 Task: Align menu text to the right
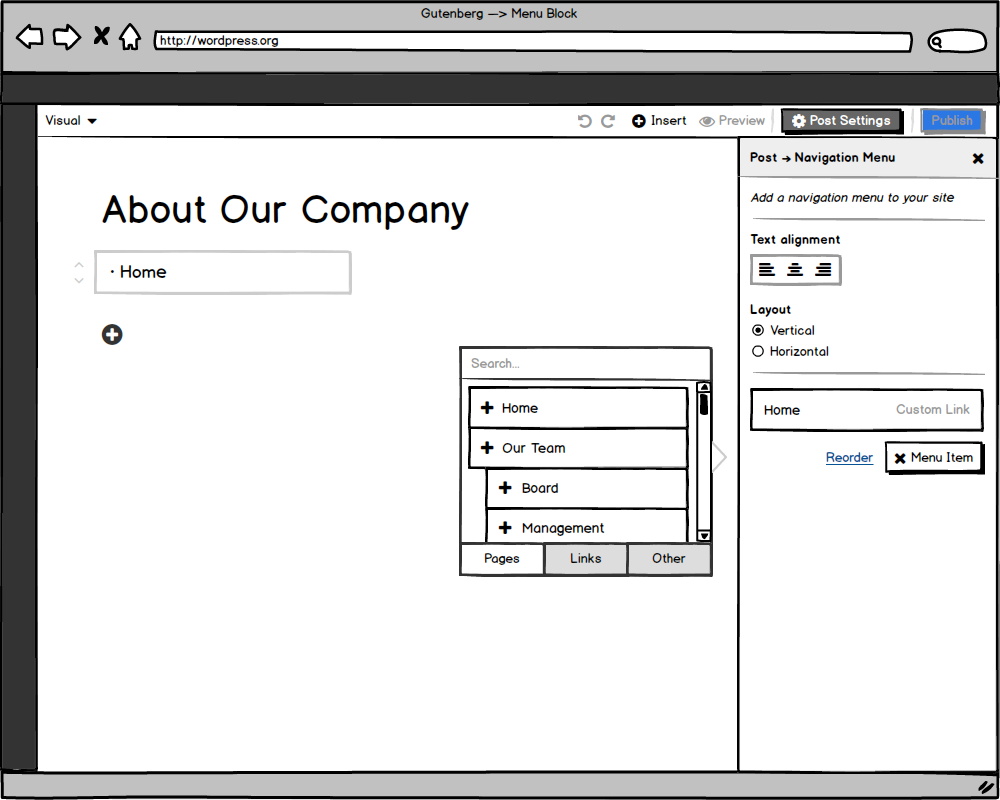click(823, 270)
